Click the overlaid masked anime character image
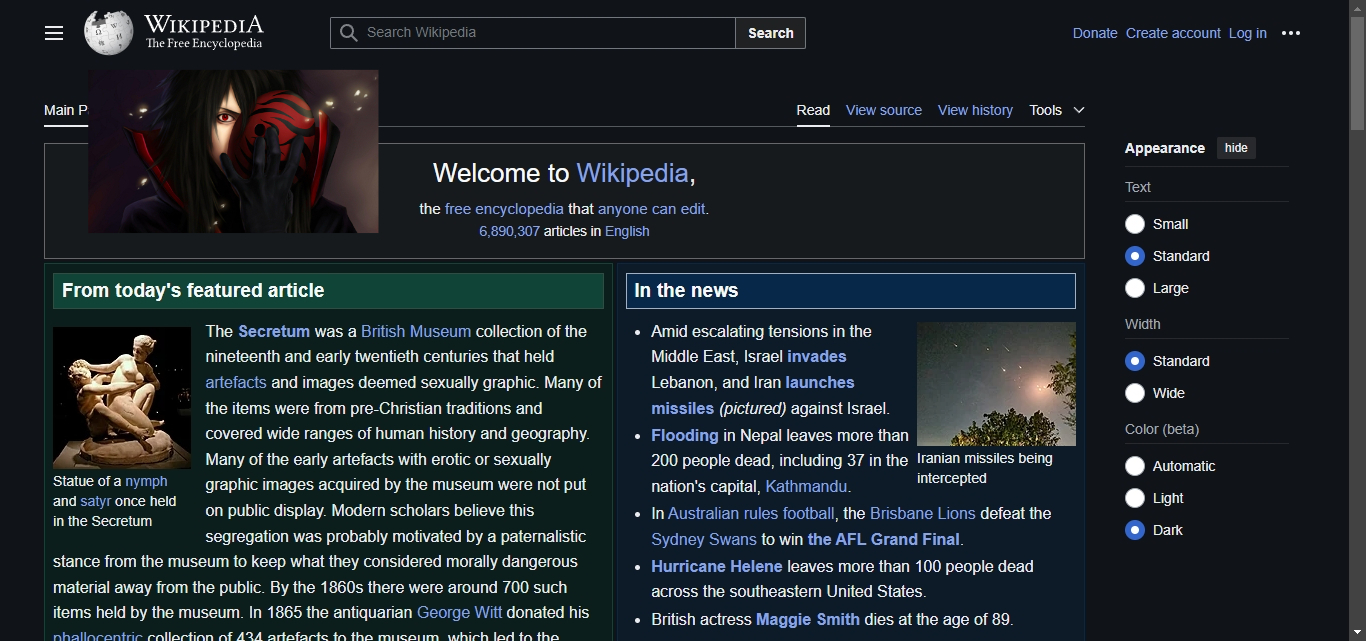Screen dimensions: 1366x641 point(233,151)
